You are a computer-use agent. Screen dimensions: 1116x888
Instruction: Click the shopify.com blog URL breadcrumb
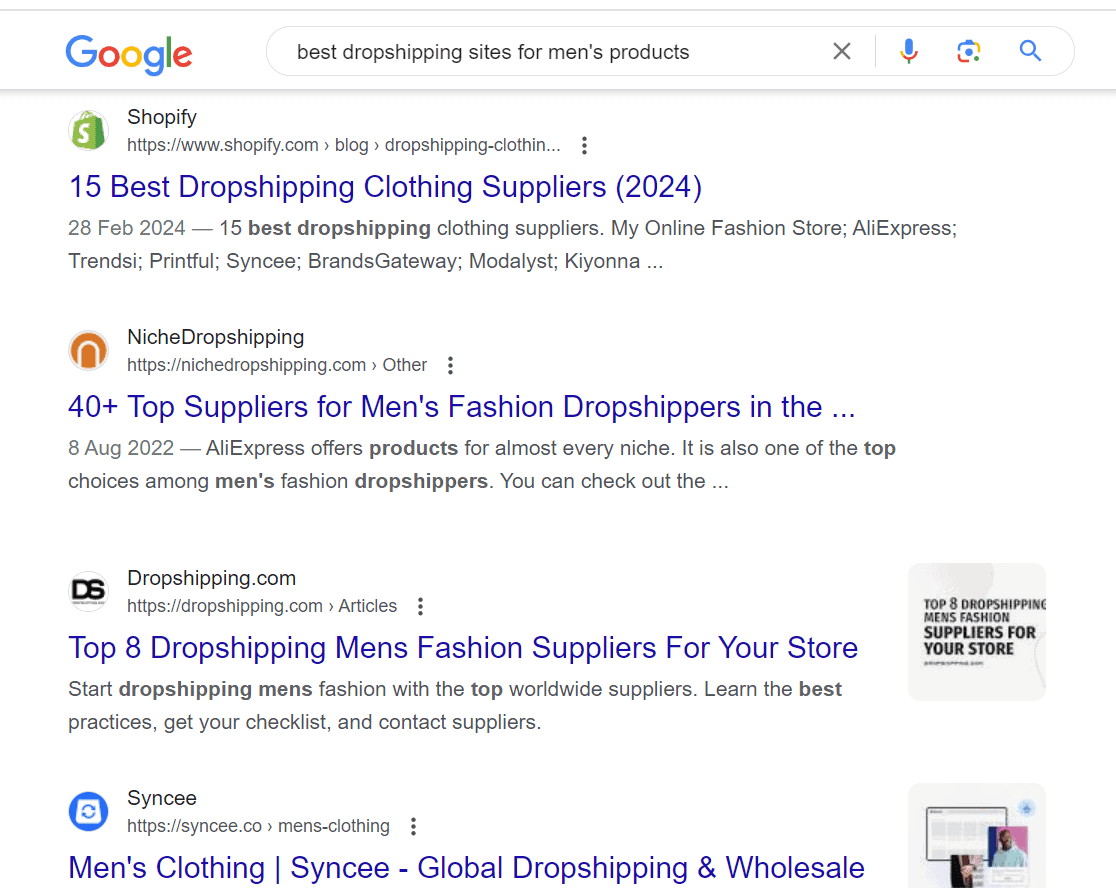click(x=344, y=145)
